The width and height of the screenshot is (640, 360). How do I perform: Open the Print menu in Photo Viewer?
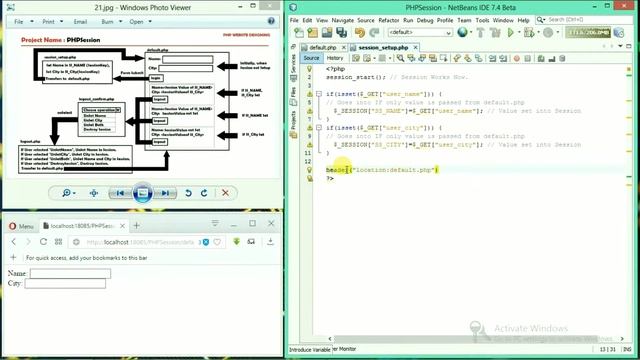click(53, 22)
